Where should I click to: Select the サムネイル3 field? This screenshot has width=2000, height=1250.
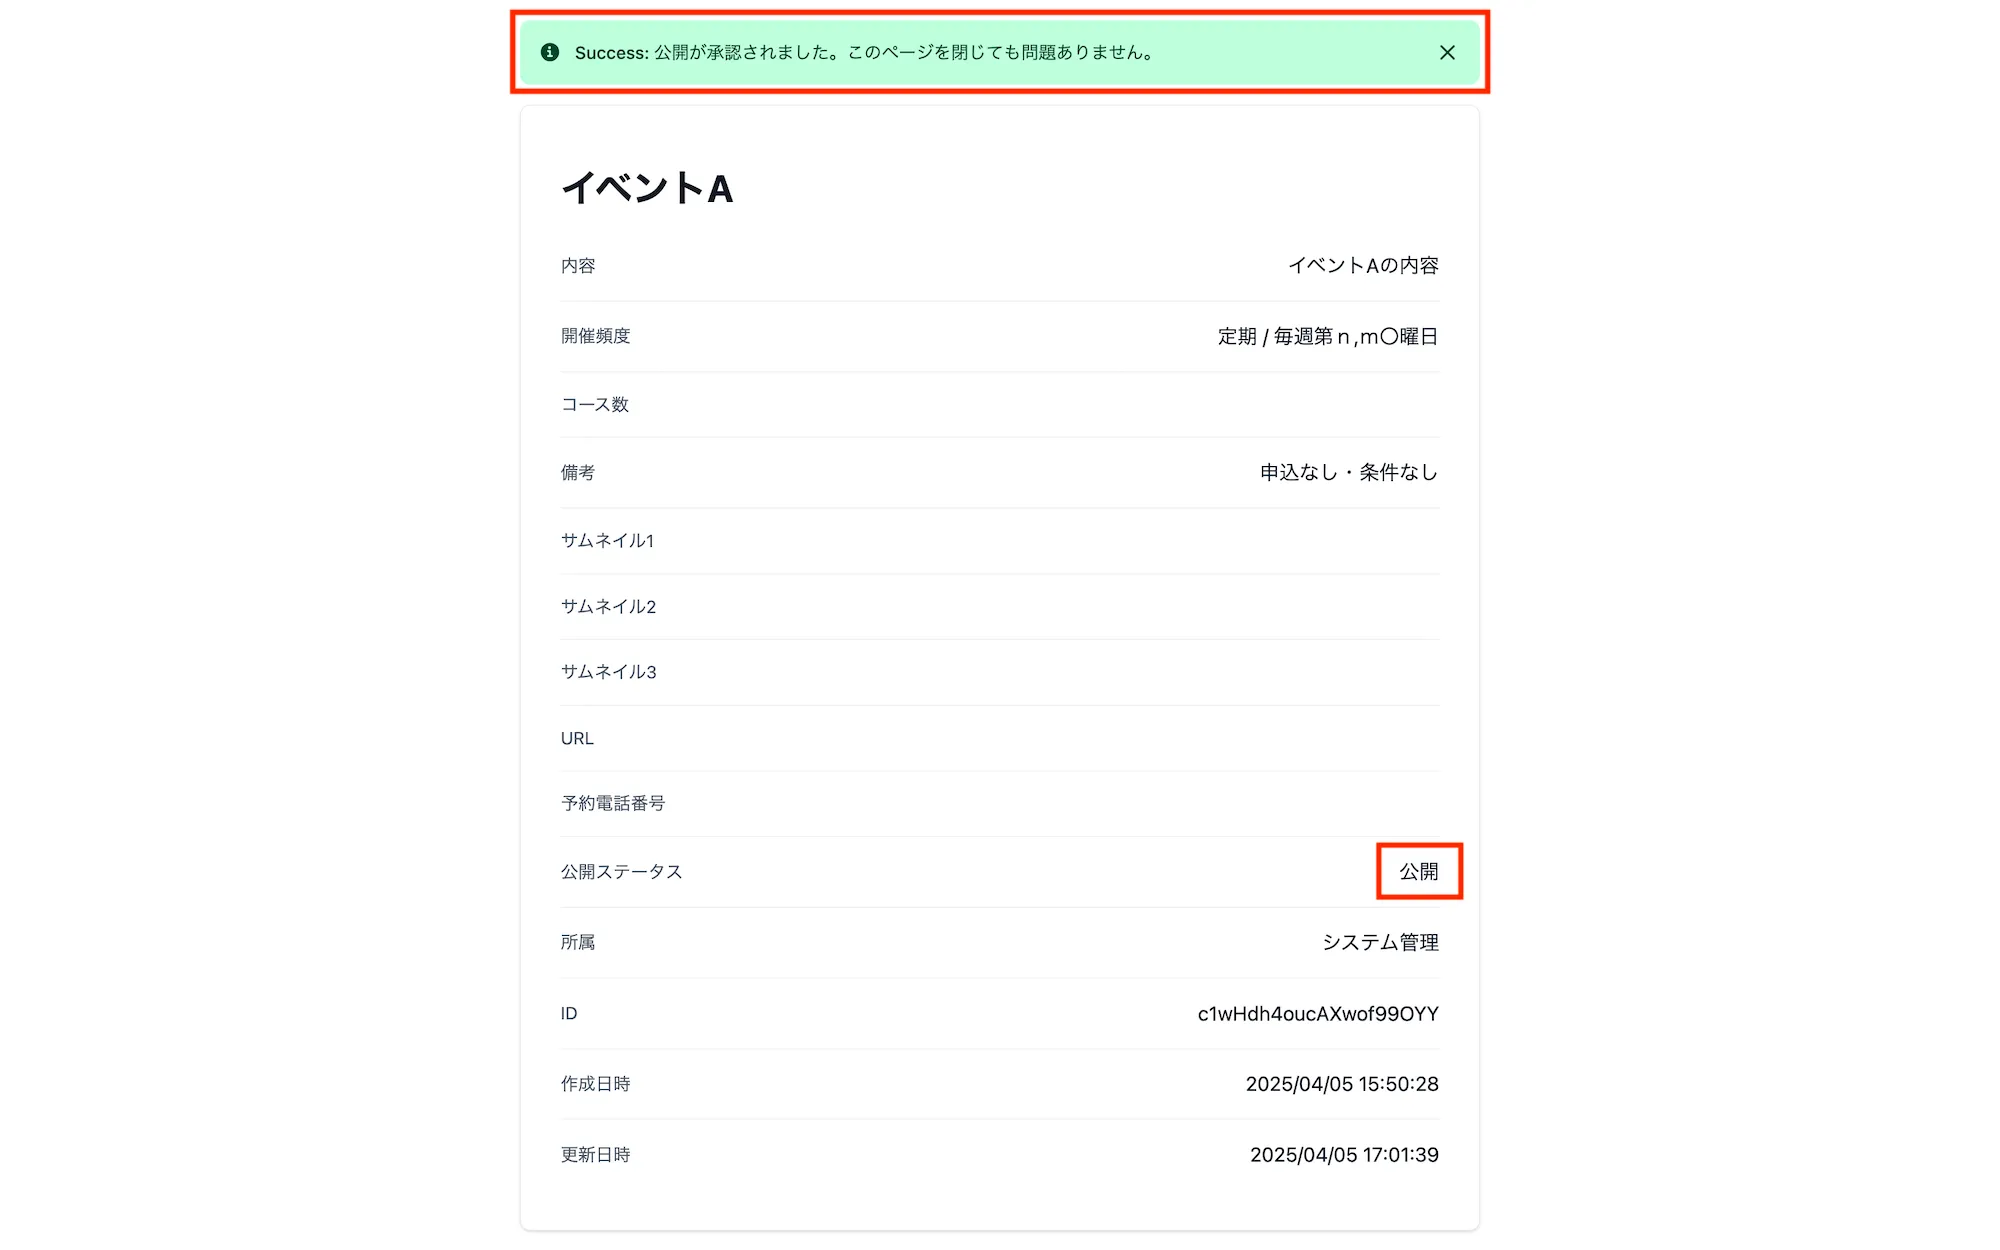[608, 673]
